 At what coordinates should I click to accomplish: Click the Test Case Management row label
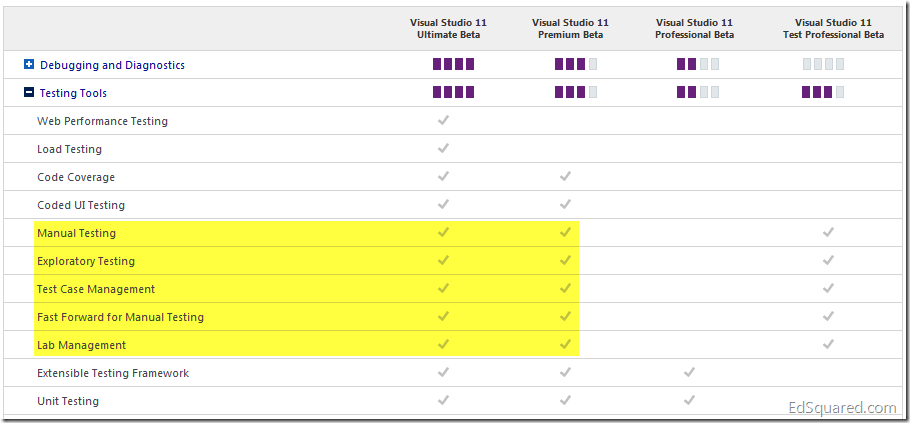tap(96, 289)
